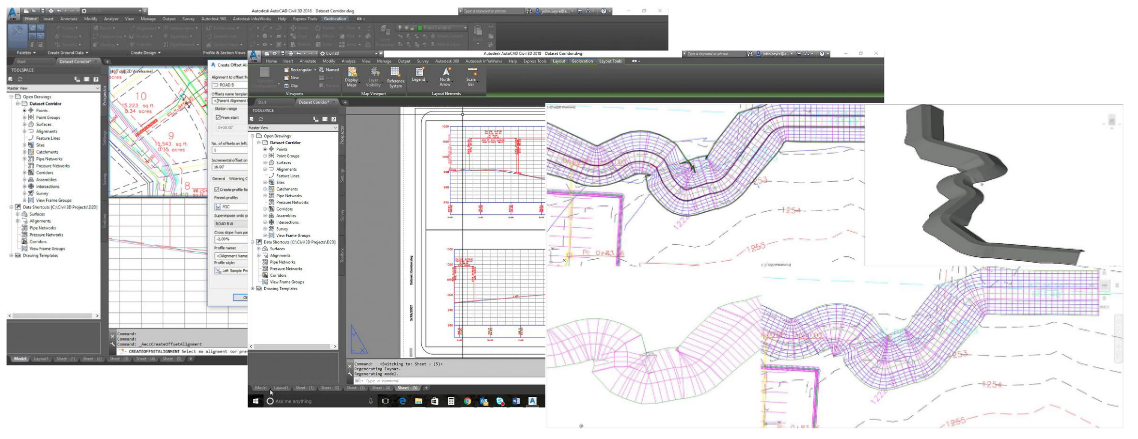Click new drawing tab plus in front window
Viewport: 1138px width, 439px height.
[x=346, y=102]
